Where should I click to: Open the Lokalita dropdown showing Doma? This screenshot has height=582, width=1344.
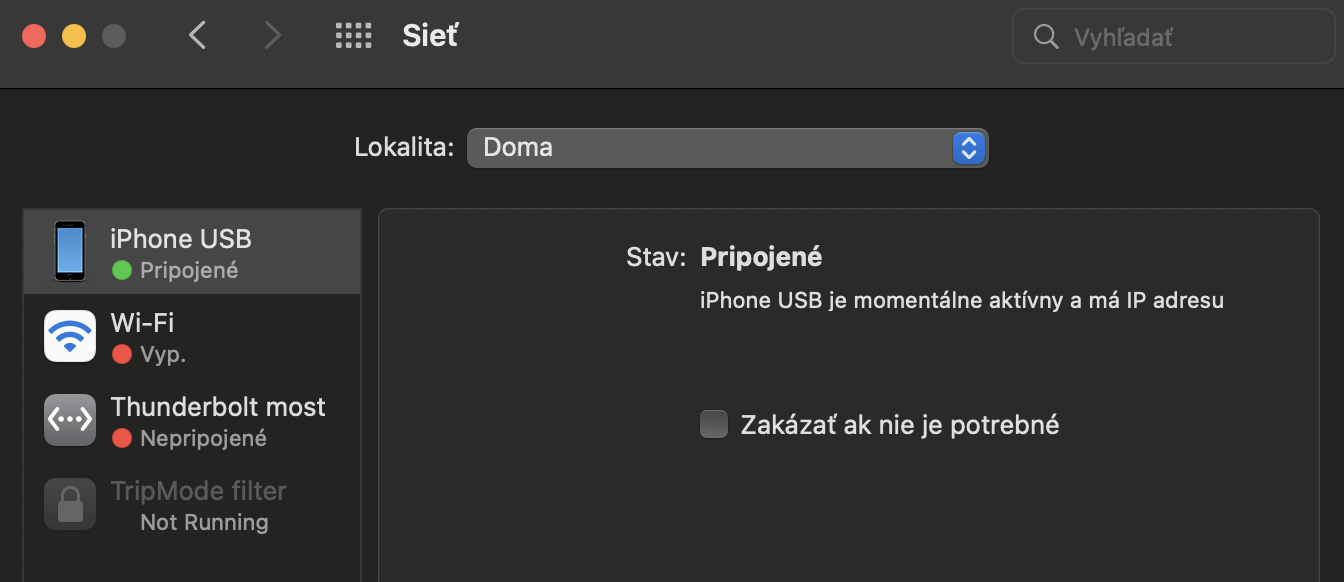point(710,148)
